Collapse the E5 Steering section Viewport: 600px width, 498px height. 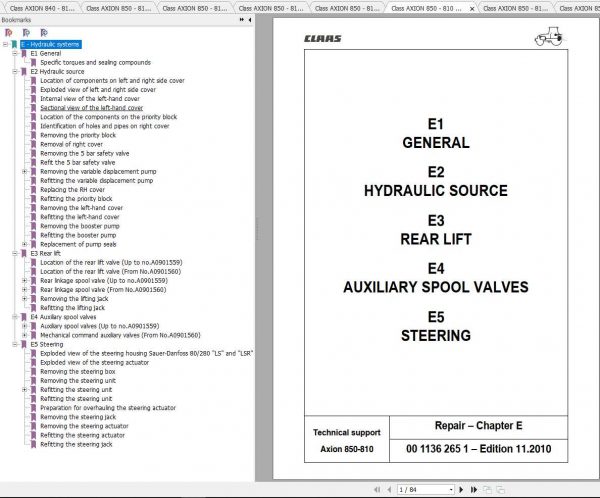tap(15, 345)
